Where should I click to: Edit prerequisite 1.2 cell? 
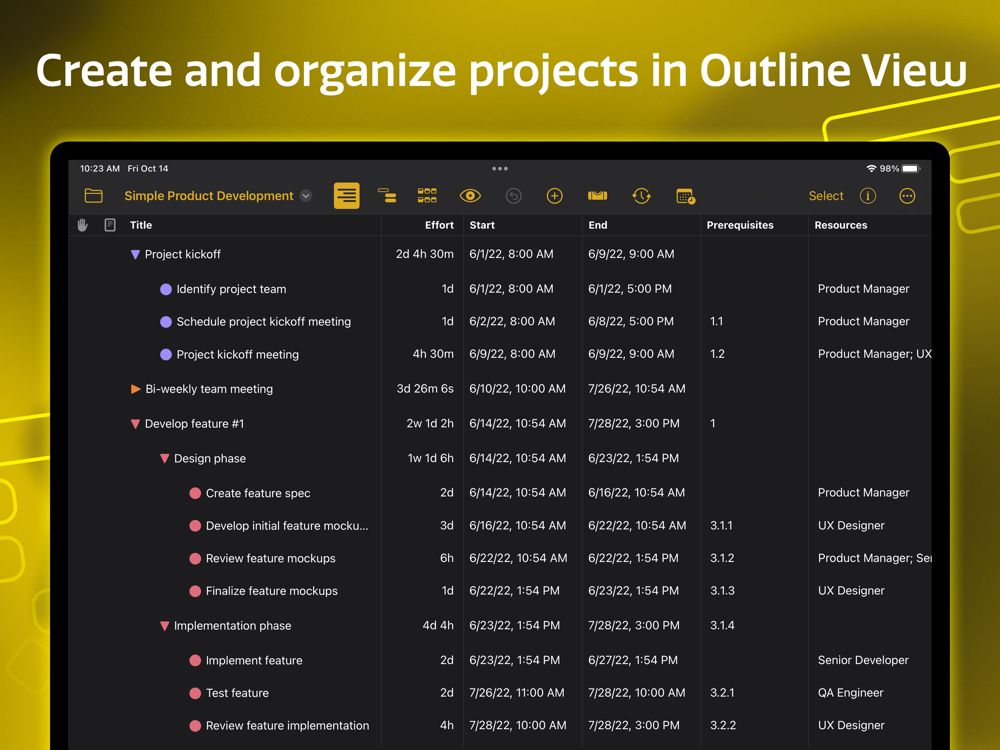click(x=717, y=354)
